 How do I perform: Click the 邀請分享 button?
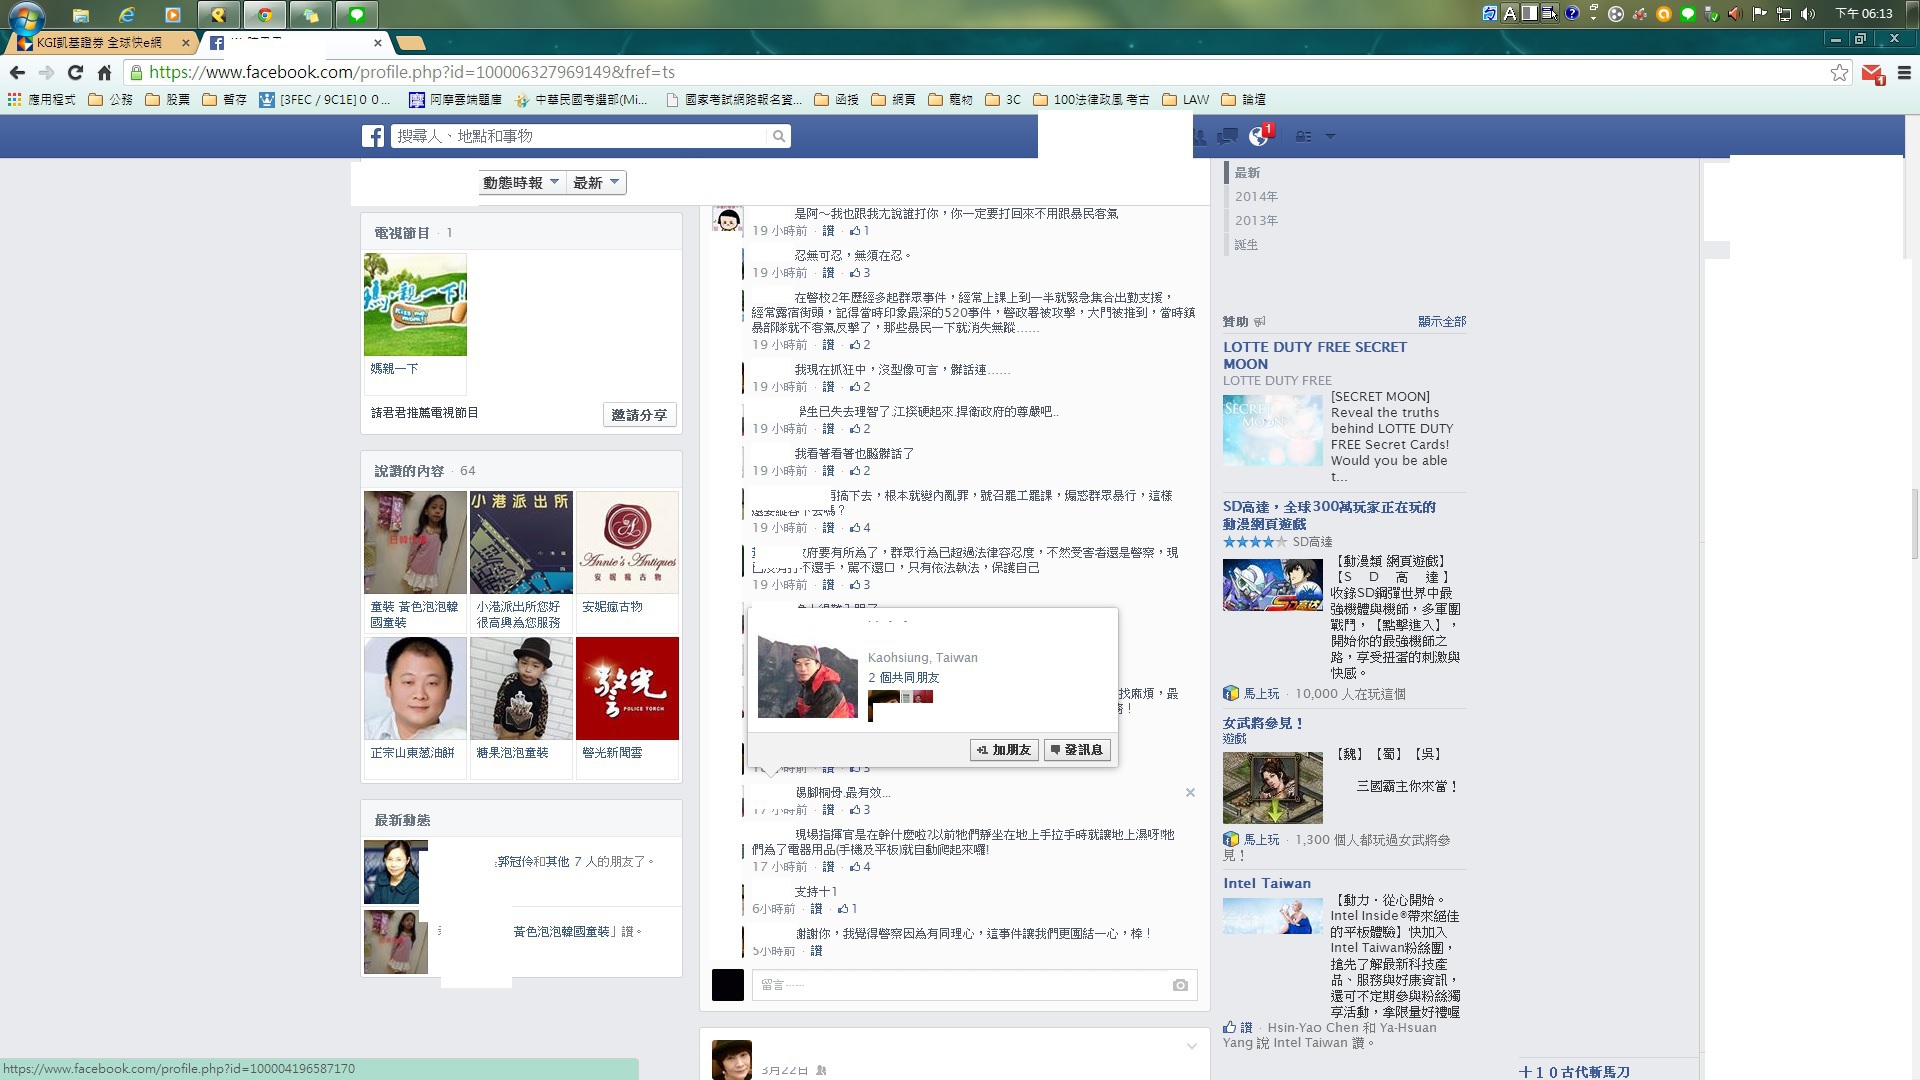click(639, 415)
